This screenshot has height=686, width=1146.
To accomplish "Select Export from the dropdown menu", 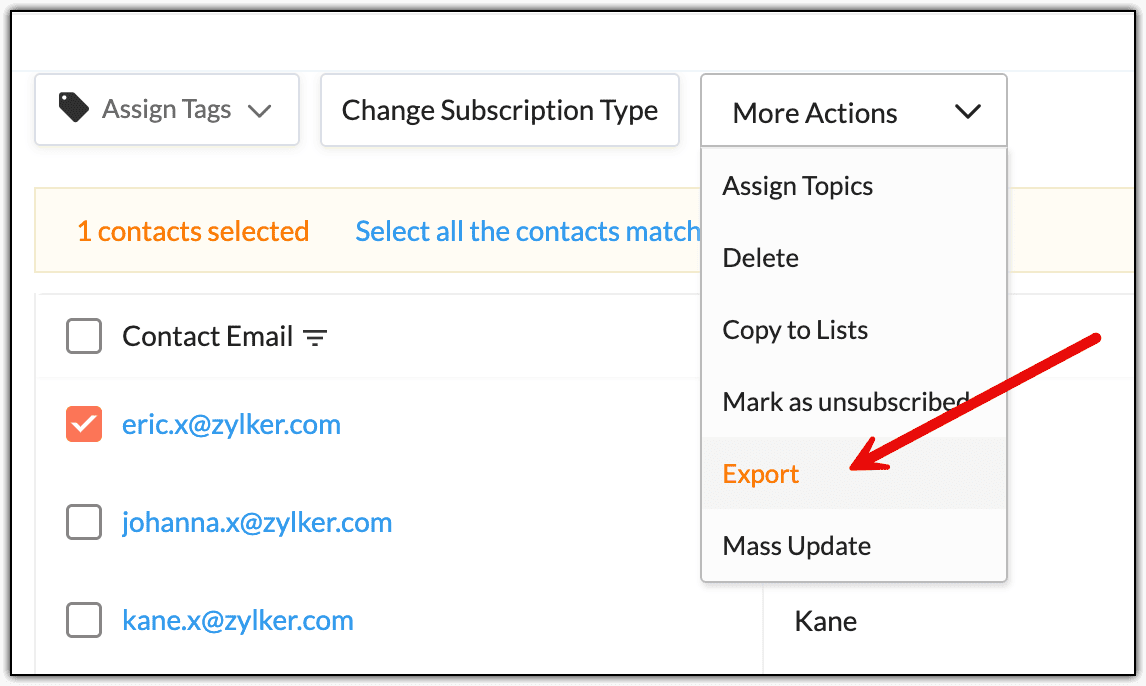I will pyautogui.click(x=761, y=474).
